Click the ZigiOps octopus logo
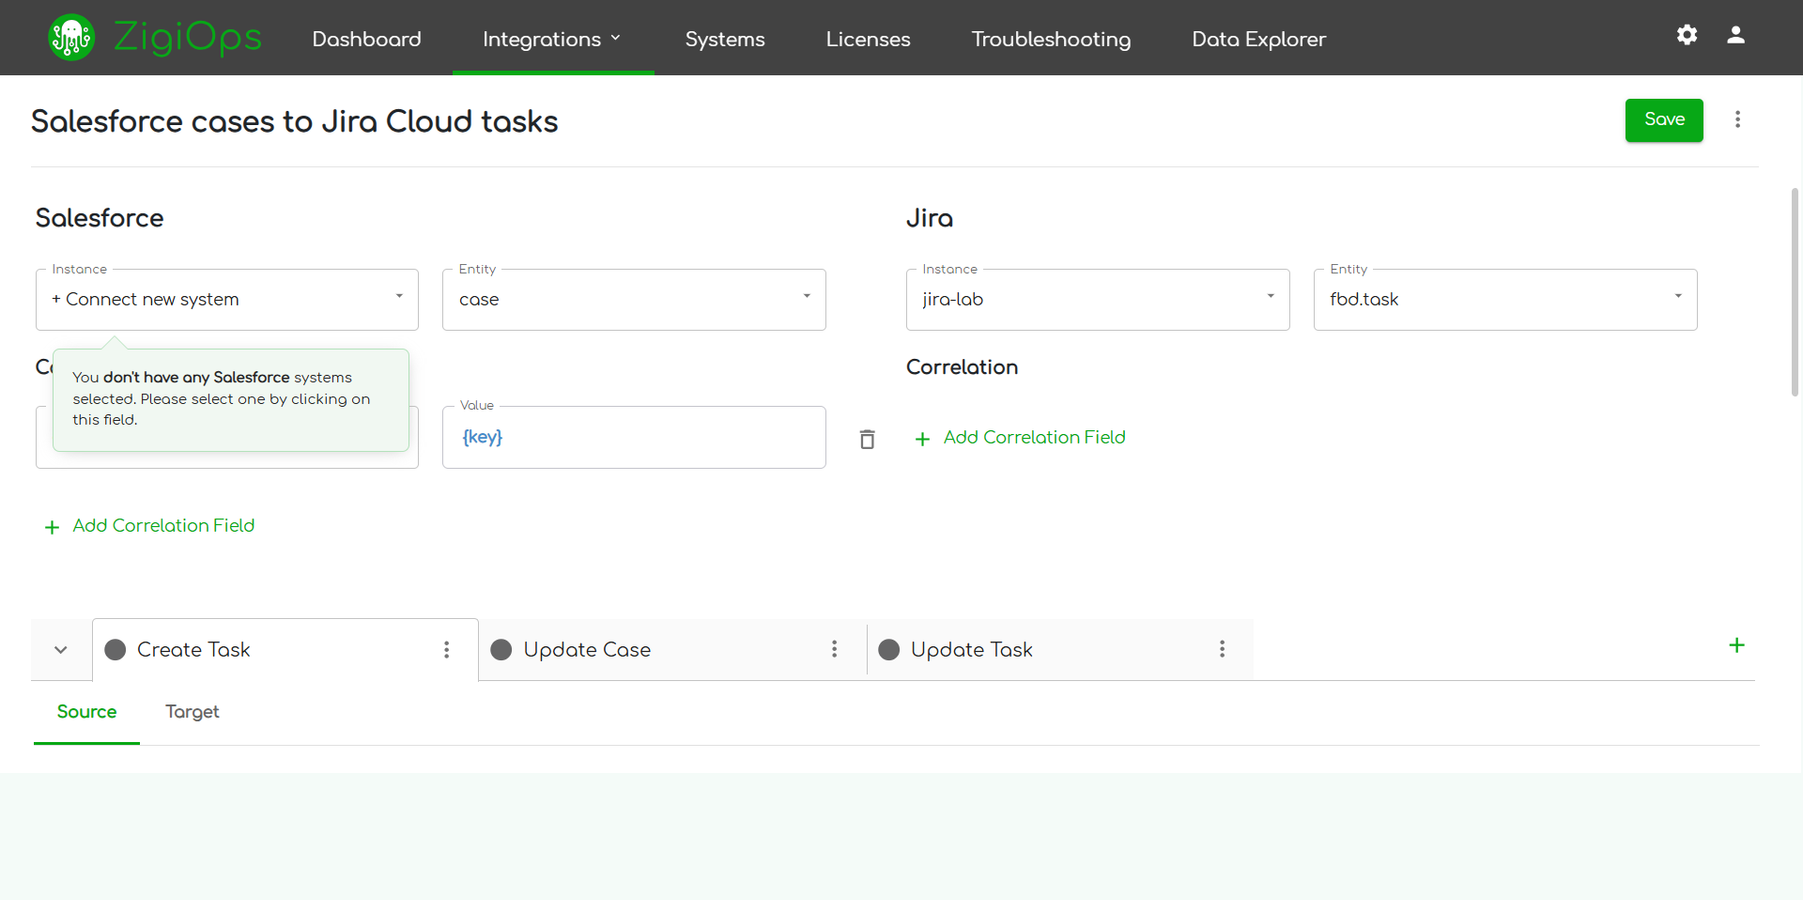The image size is (1803, 900). pyautogui.click(x=71, y=38)
